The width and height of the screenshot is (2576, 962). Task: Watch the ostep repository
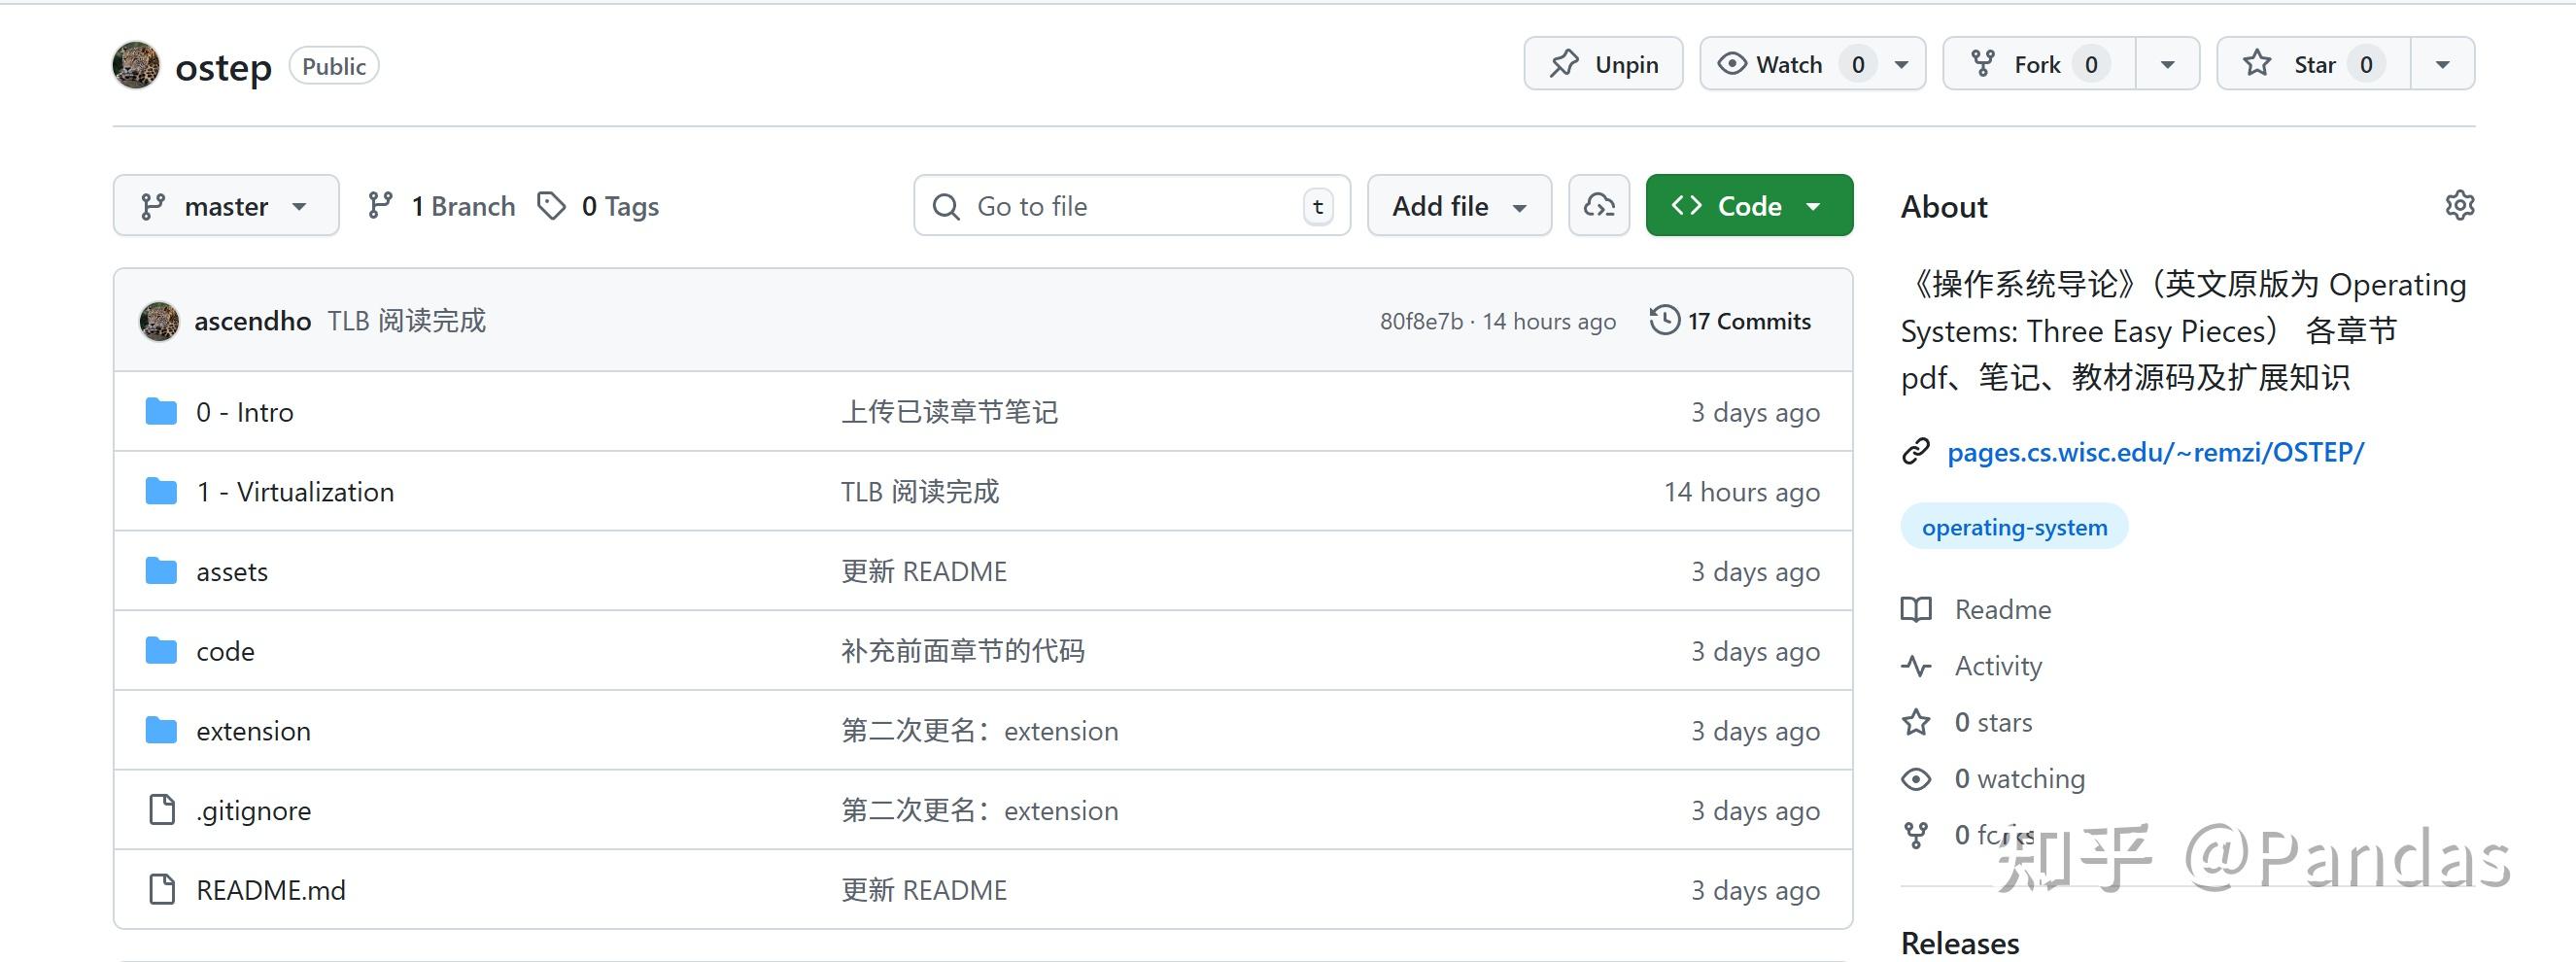(x=1786, y=65)
